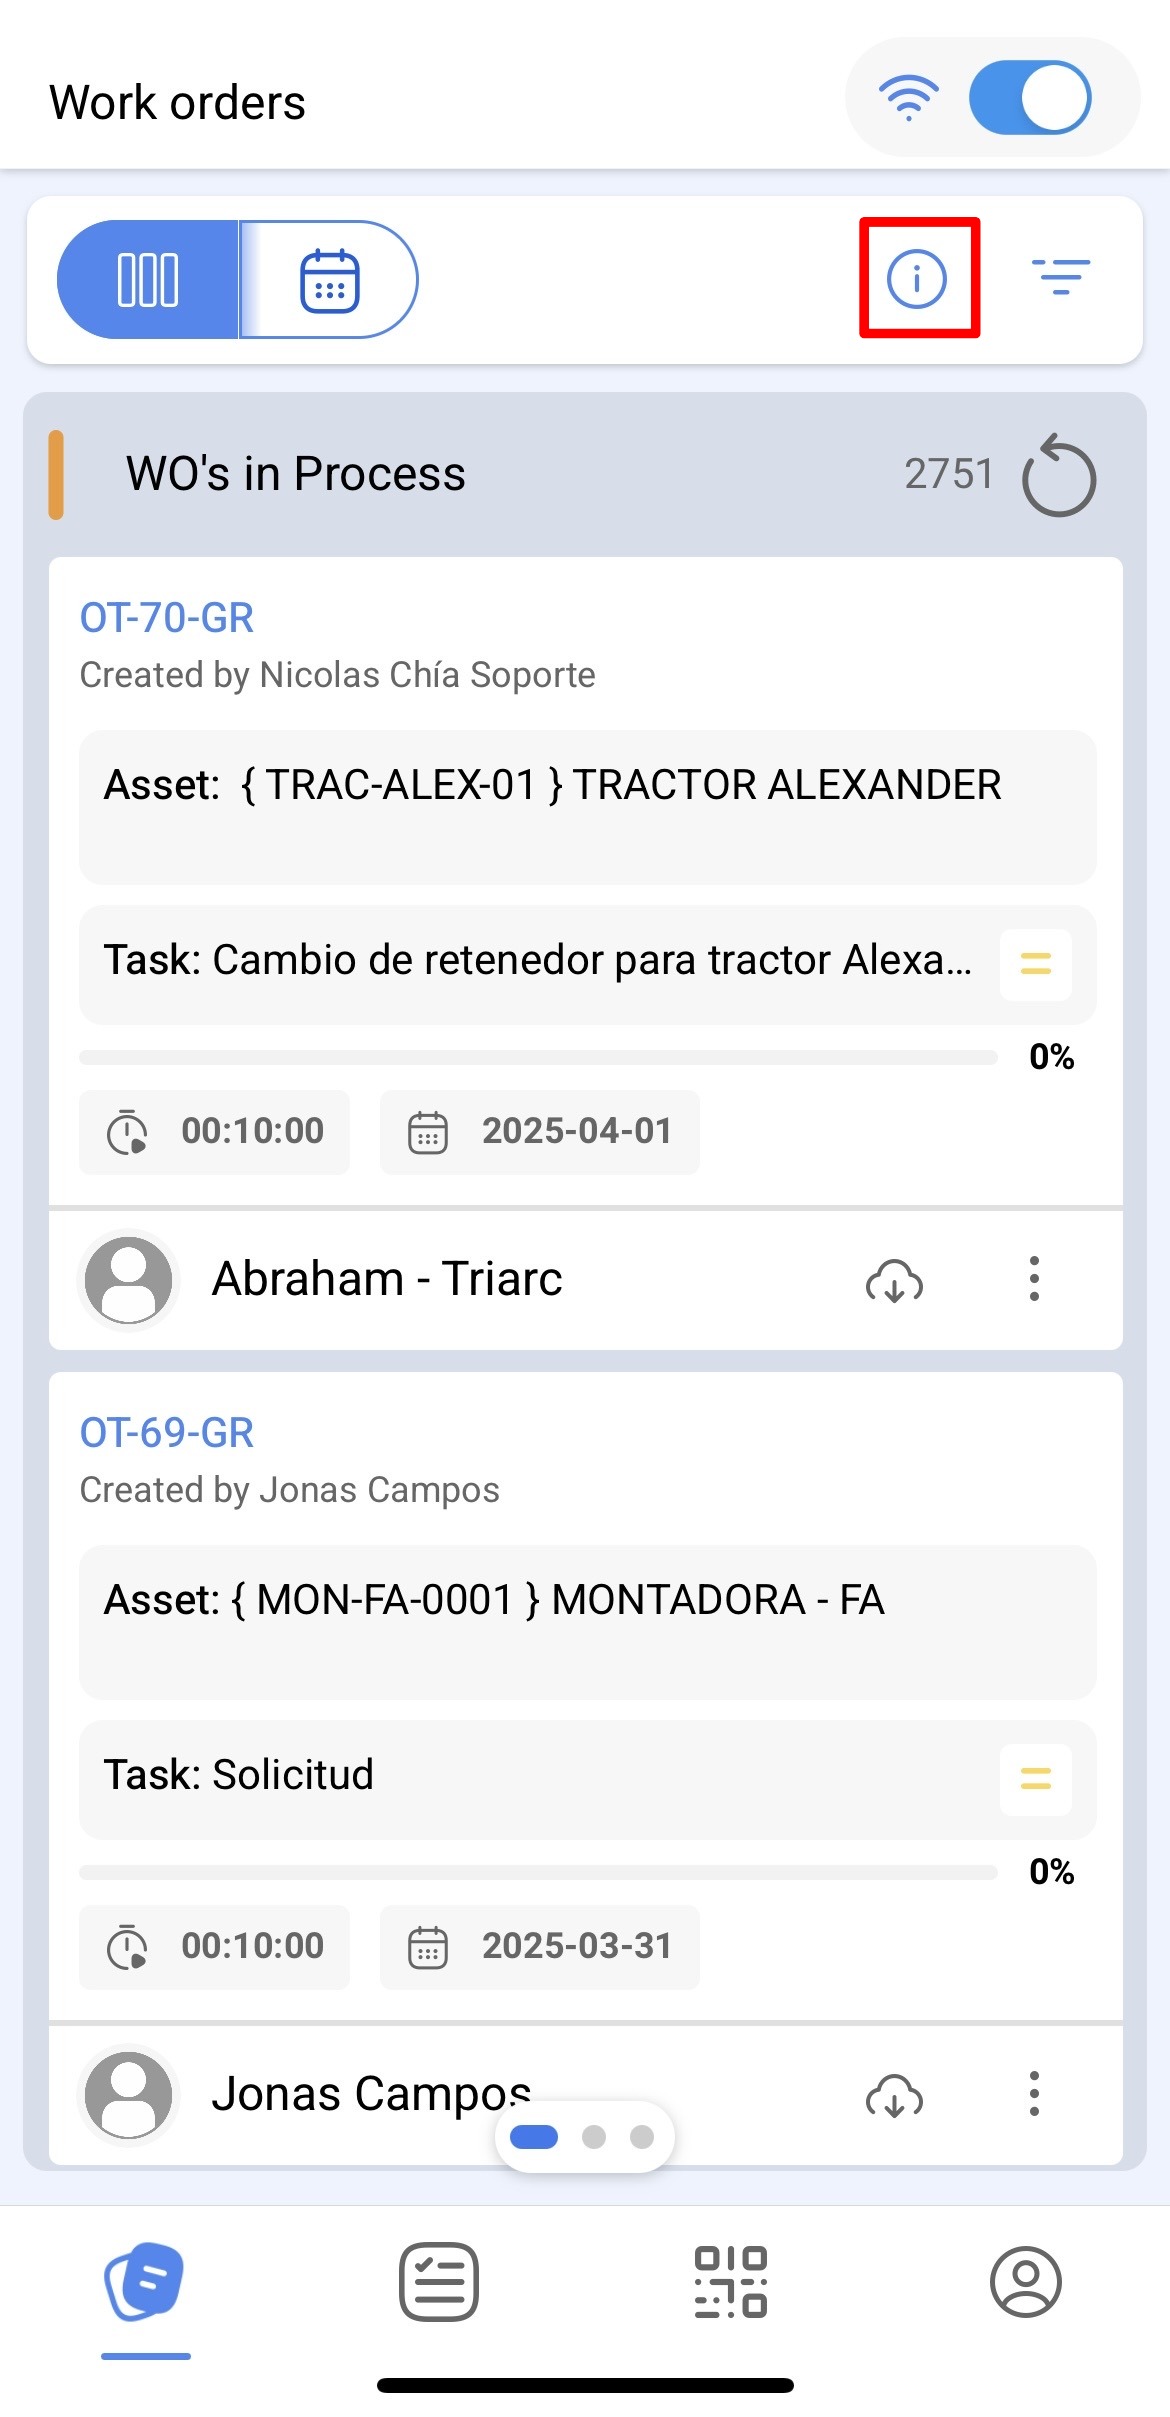Open three-dot menu for OT-70-GR

[x=1034, y=1279]
